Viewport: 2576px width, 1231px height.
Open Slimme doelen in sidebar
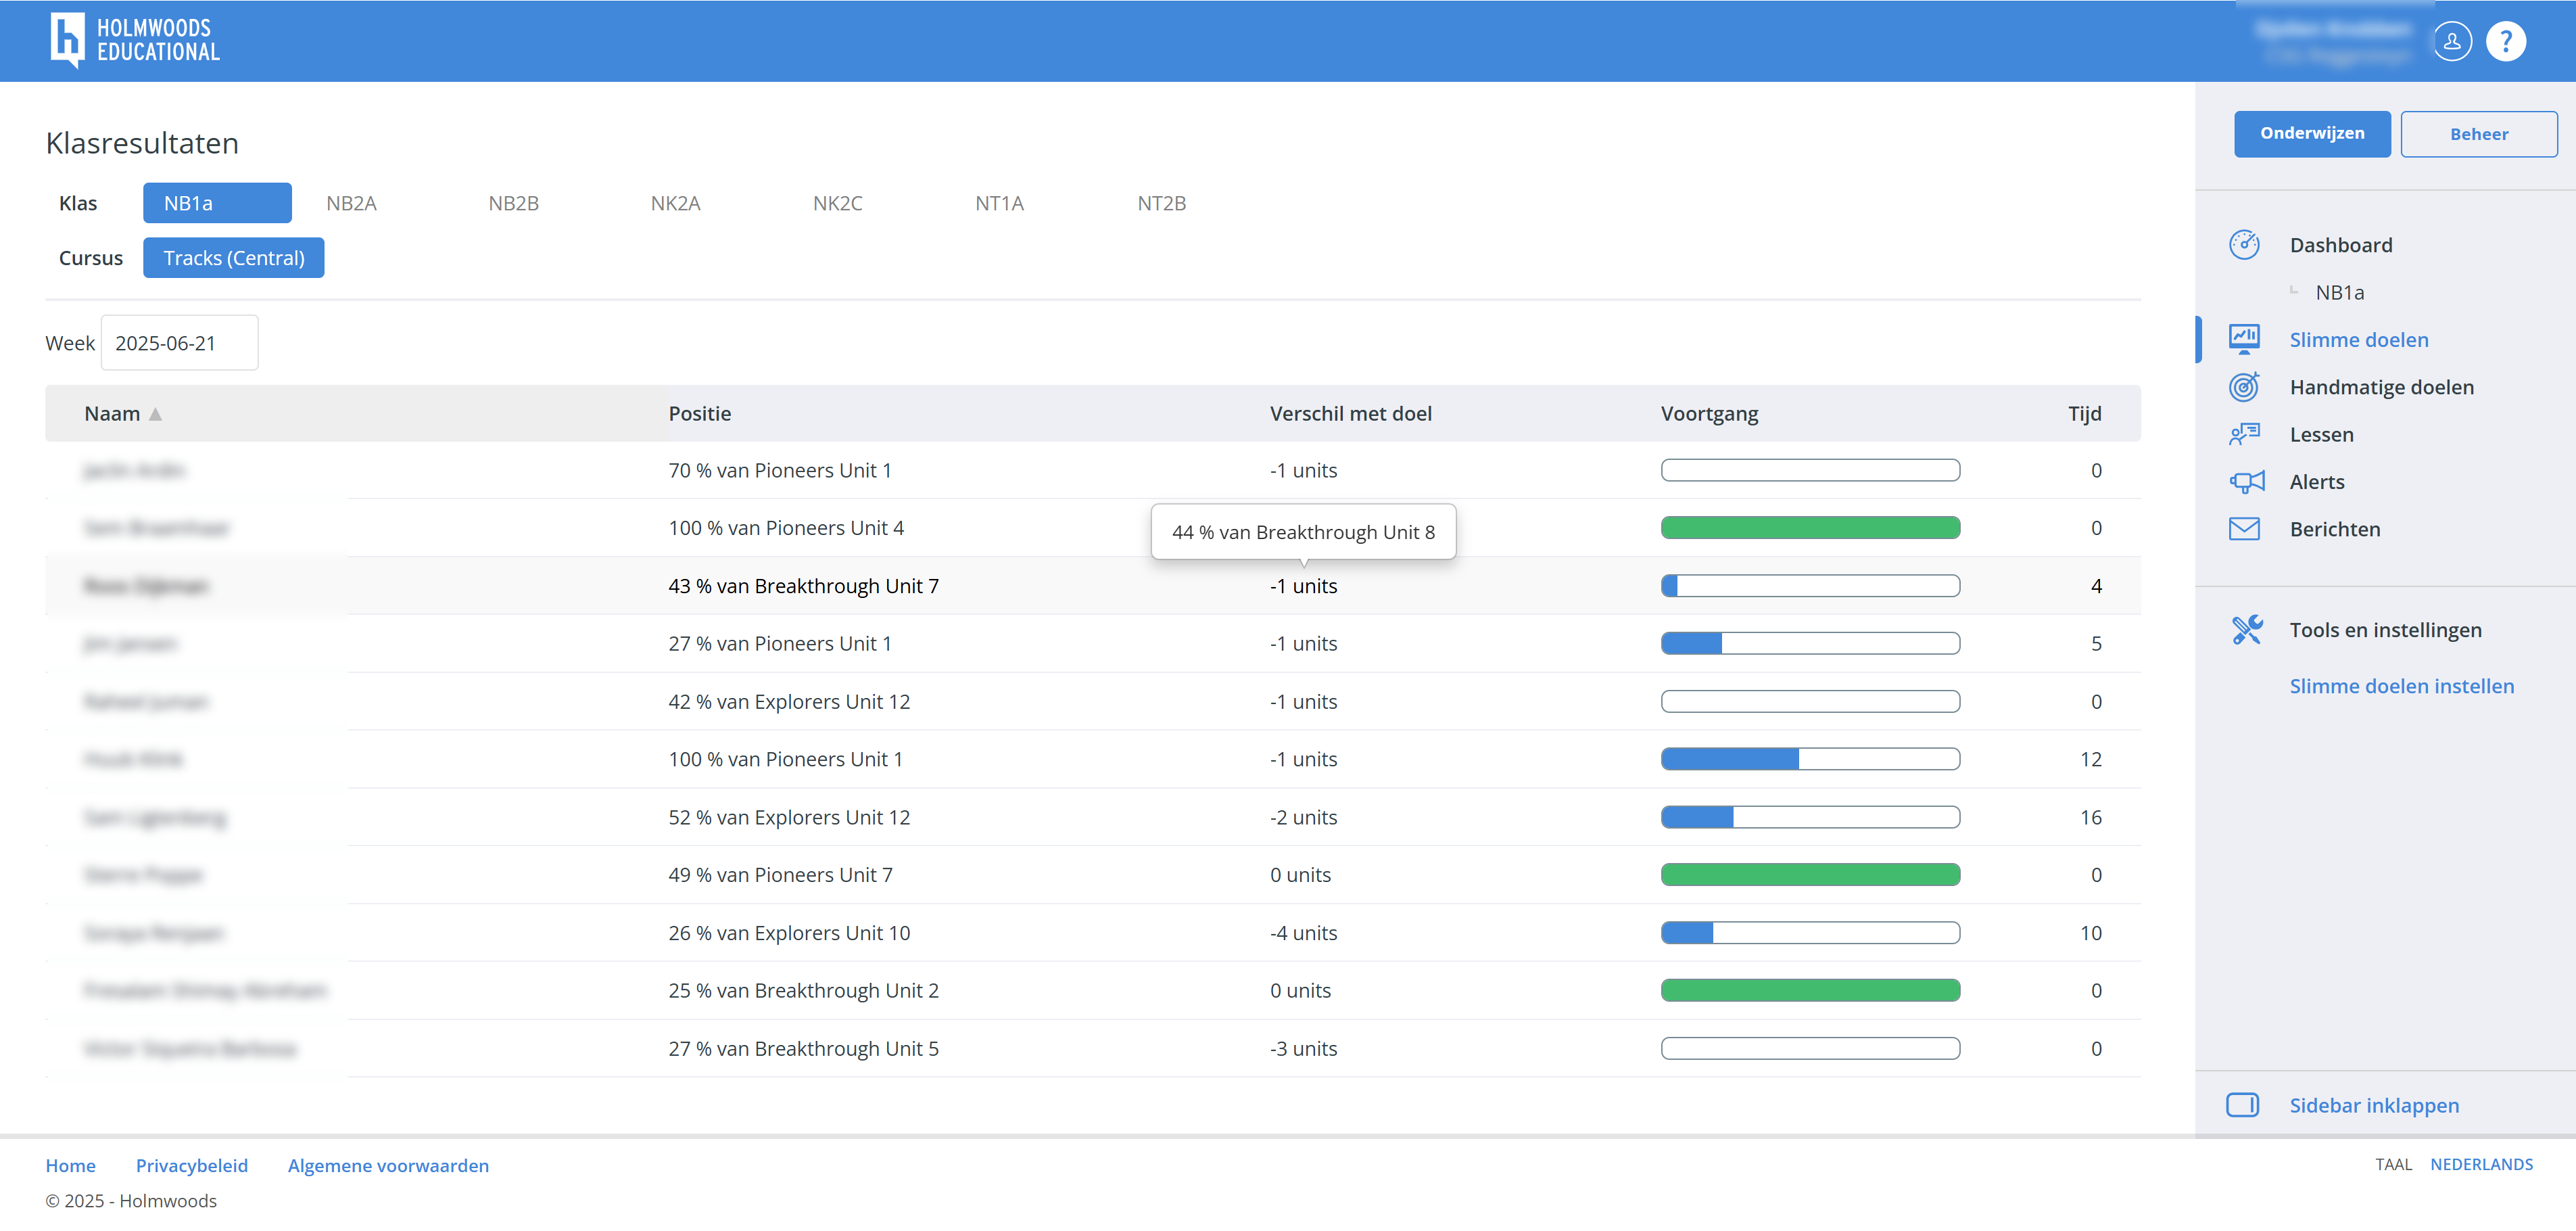2359,340
